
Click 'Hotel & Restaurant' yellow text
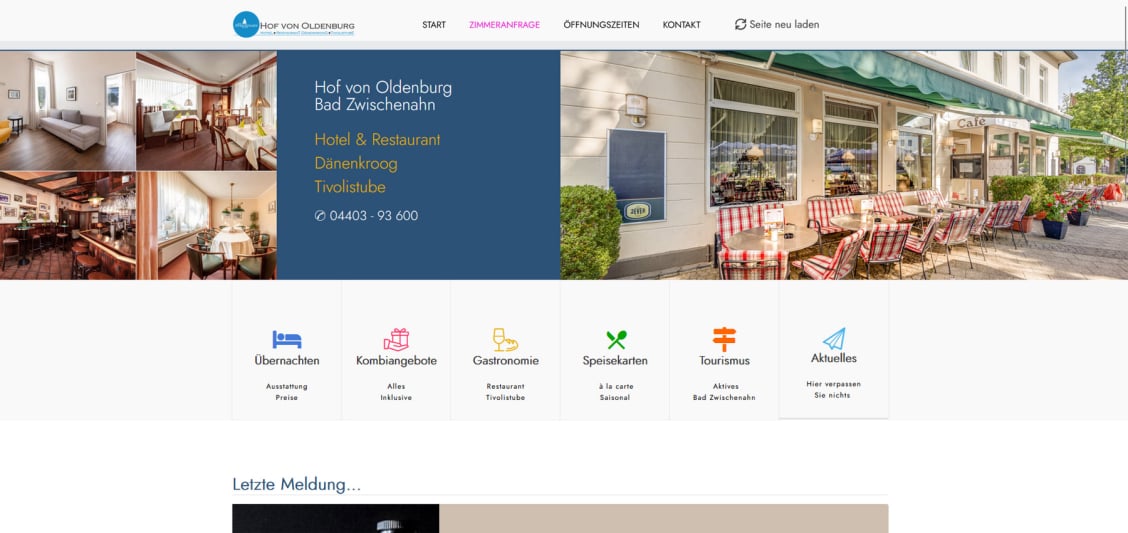point(377,140)
